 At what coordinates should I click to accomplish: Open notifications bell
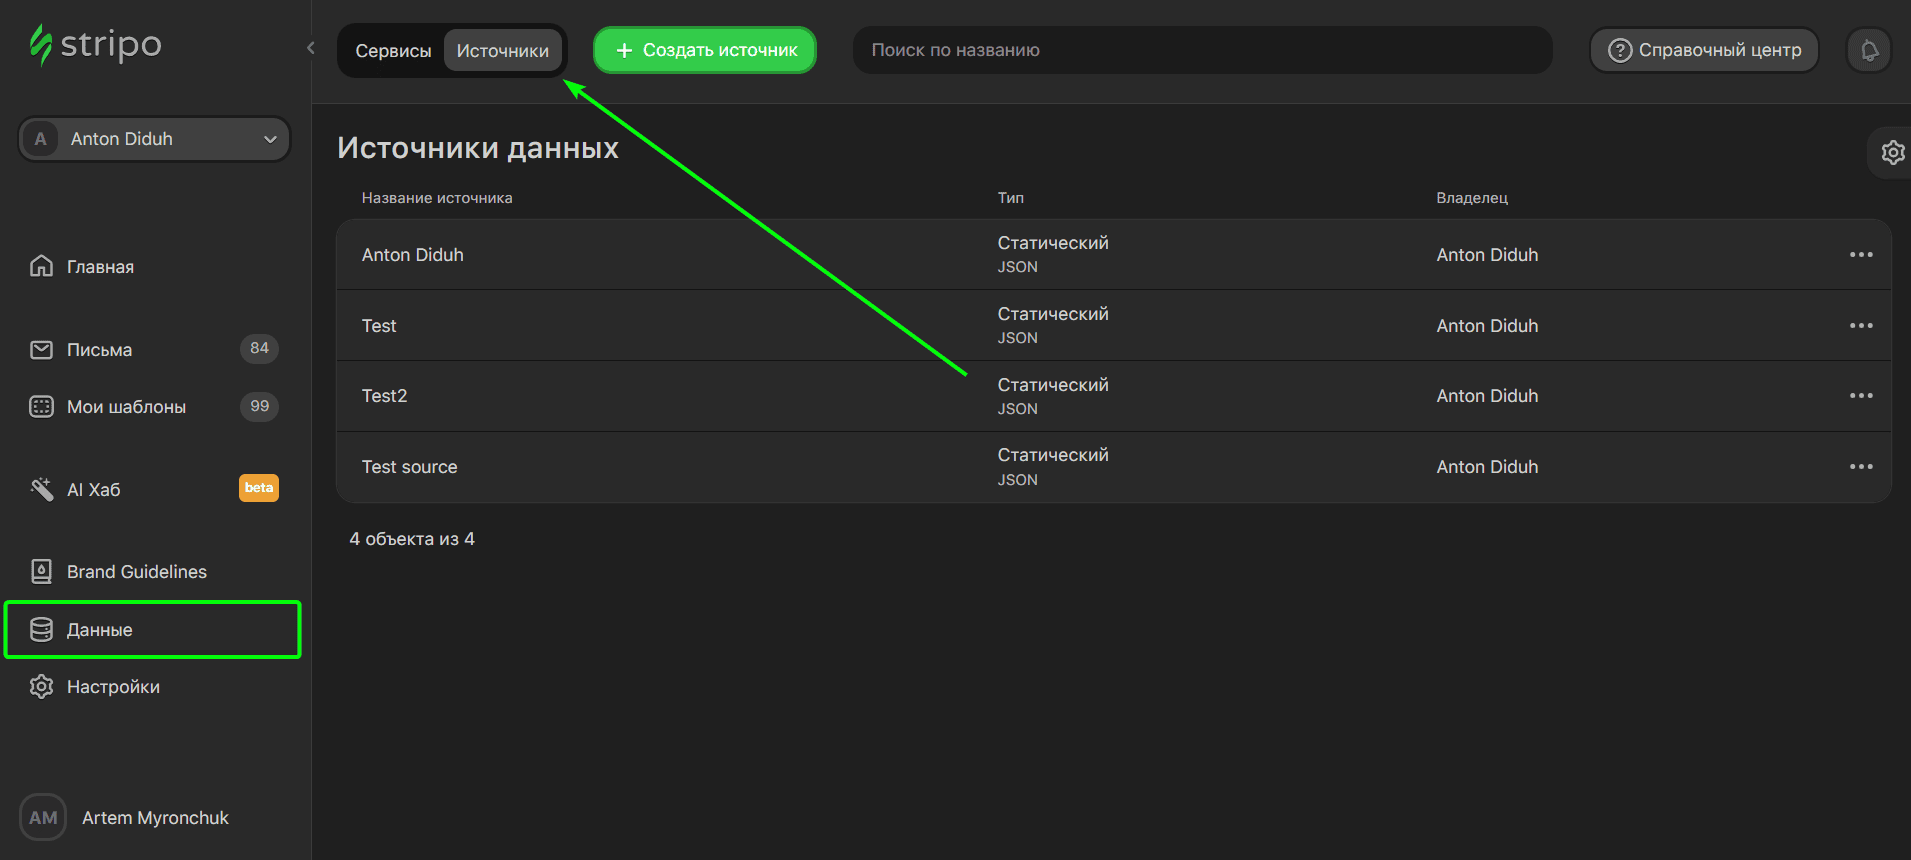[x=1868, y=51]
